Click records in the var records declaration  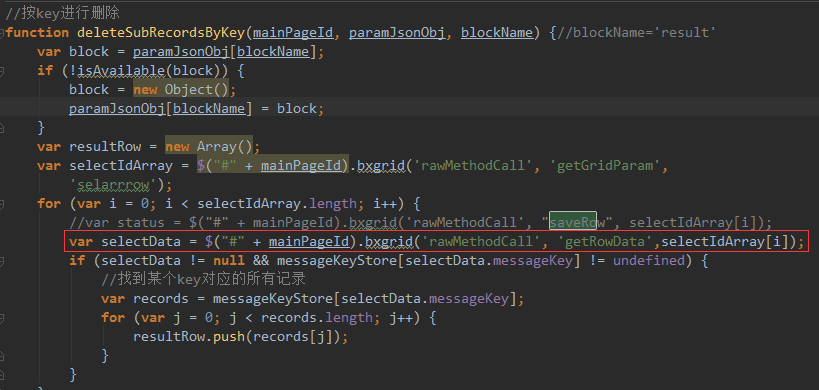pyautogui.click(x=161, y=299)
